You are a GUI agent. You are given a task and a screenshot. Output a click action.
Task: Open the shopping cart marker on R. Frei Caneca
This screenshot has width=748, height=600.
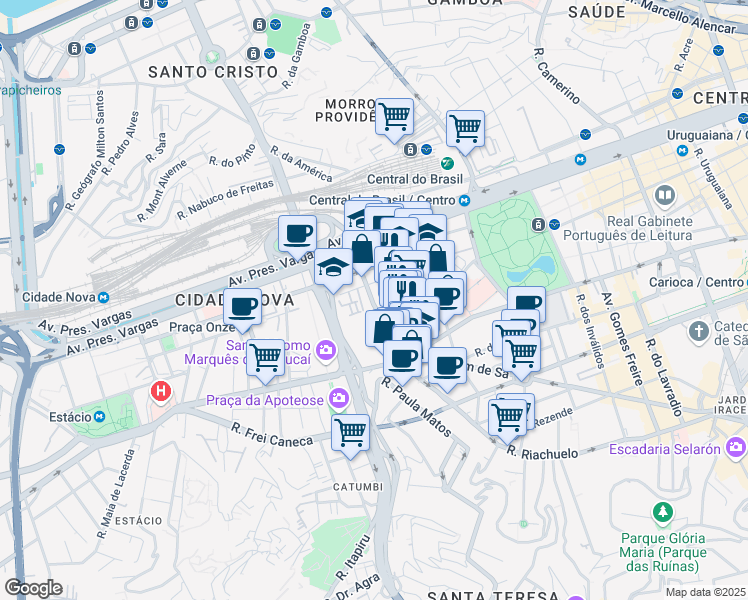[x=351, y=432]
